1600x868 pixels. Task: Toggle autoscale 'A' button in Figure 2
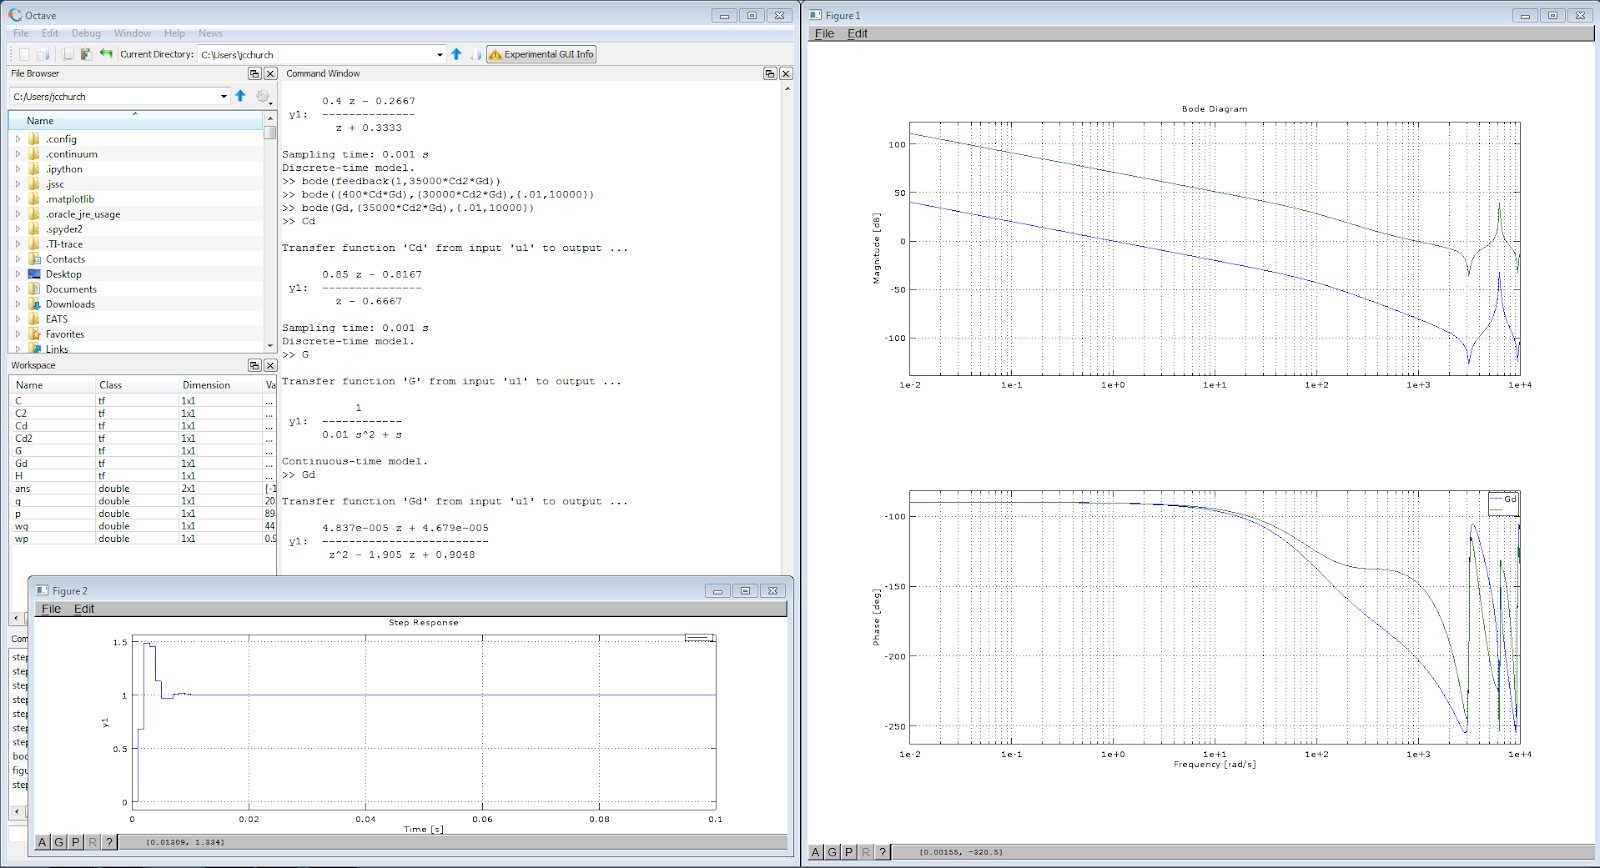pos(42,842)
